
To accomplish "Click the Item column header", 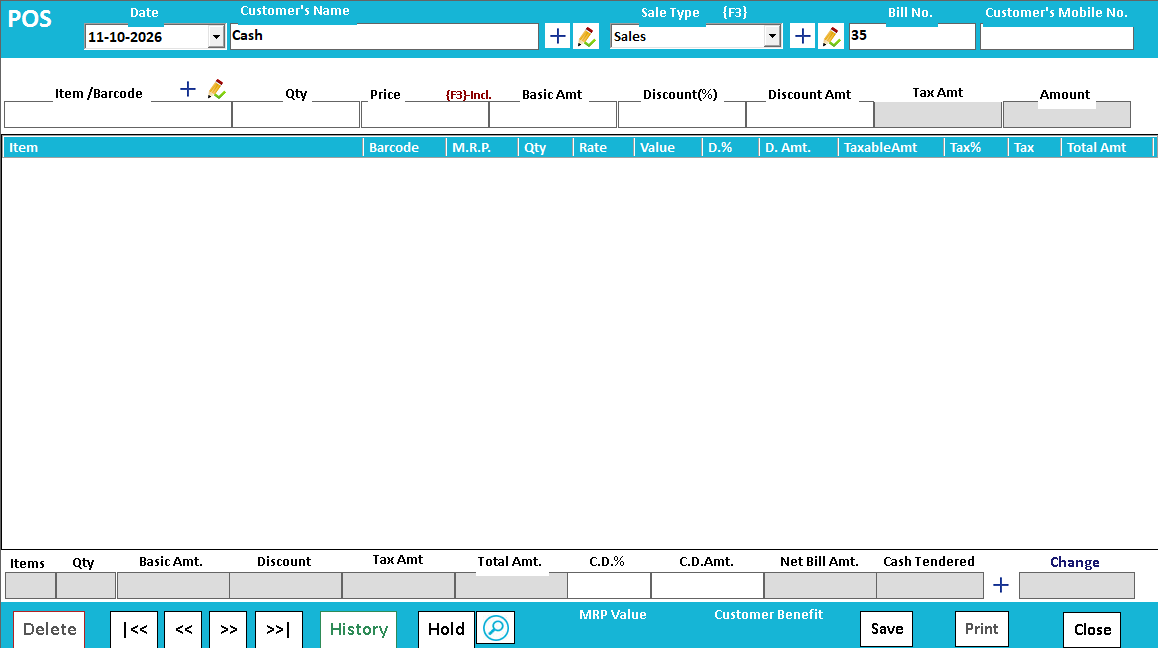I will pos(182,148).
